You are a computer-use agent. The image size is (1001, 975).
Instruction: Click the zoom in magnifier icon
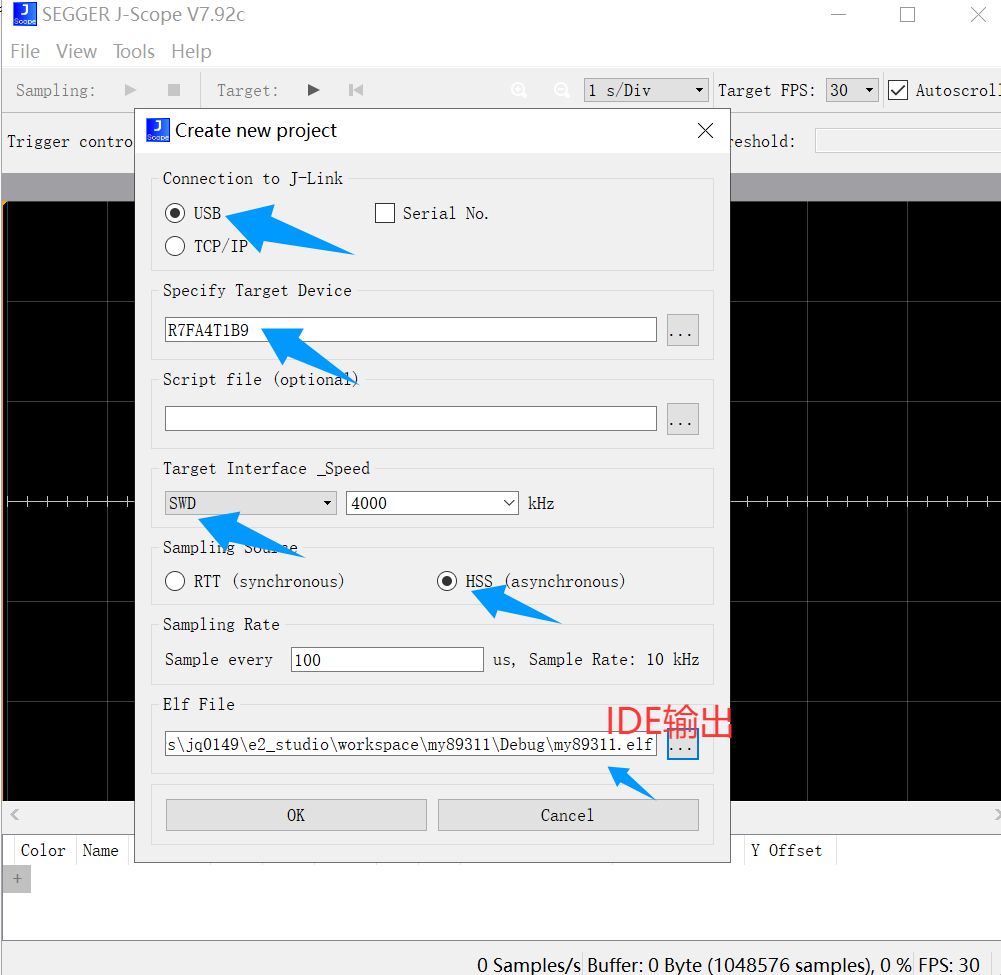(x=519, y=90)
